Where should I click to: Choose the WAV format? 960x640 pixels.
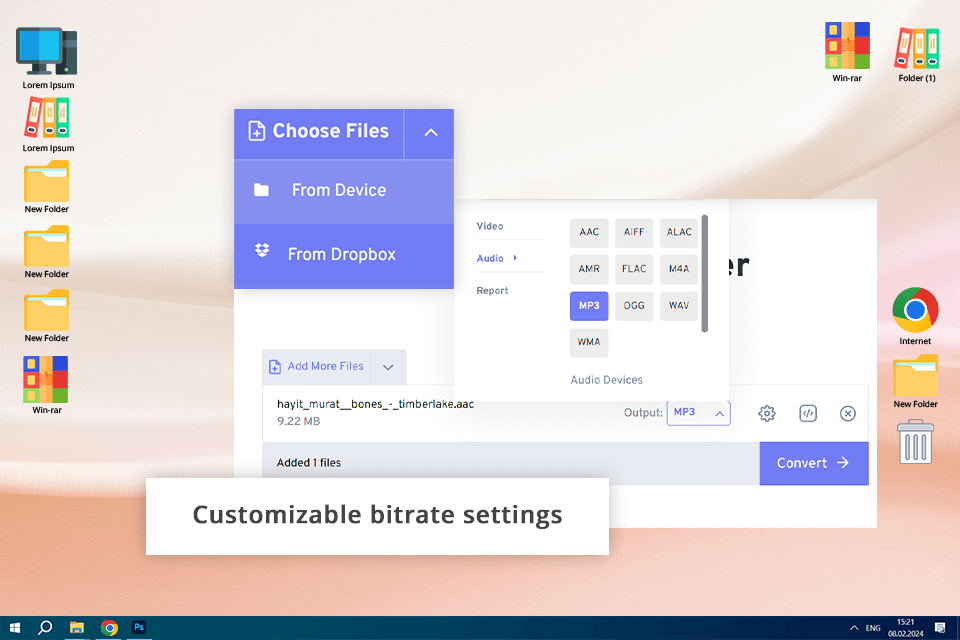coord(679,306)
